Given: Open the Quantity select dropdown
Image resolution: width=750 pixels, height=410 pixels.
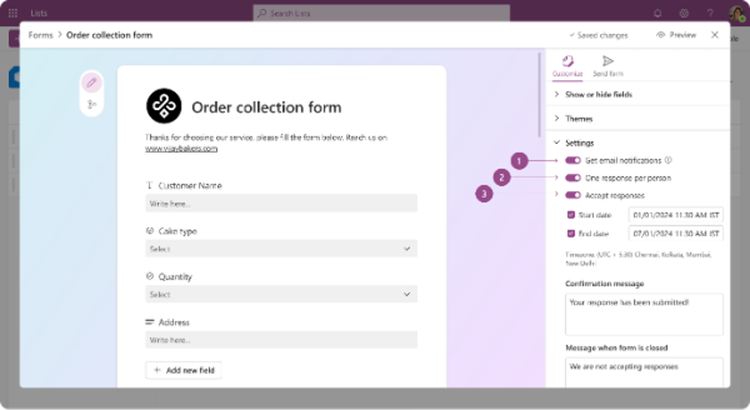Looking at the screenshot, I should coord(281,294).
